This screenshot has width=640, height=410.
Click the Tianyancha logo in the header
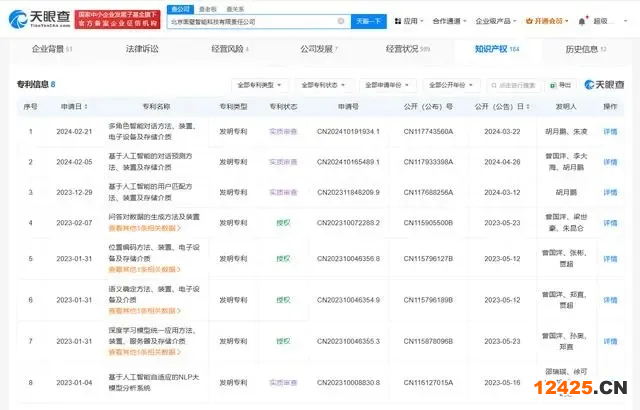point(39,19)
